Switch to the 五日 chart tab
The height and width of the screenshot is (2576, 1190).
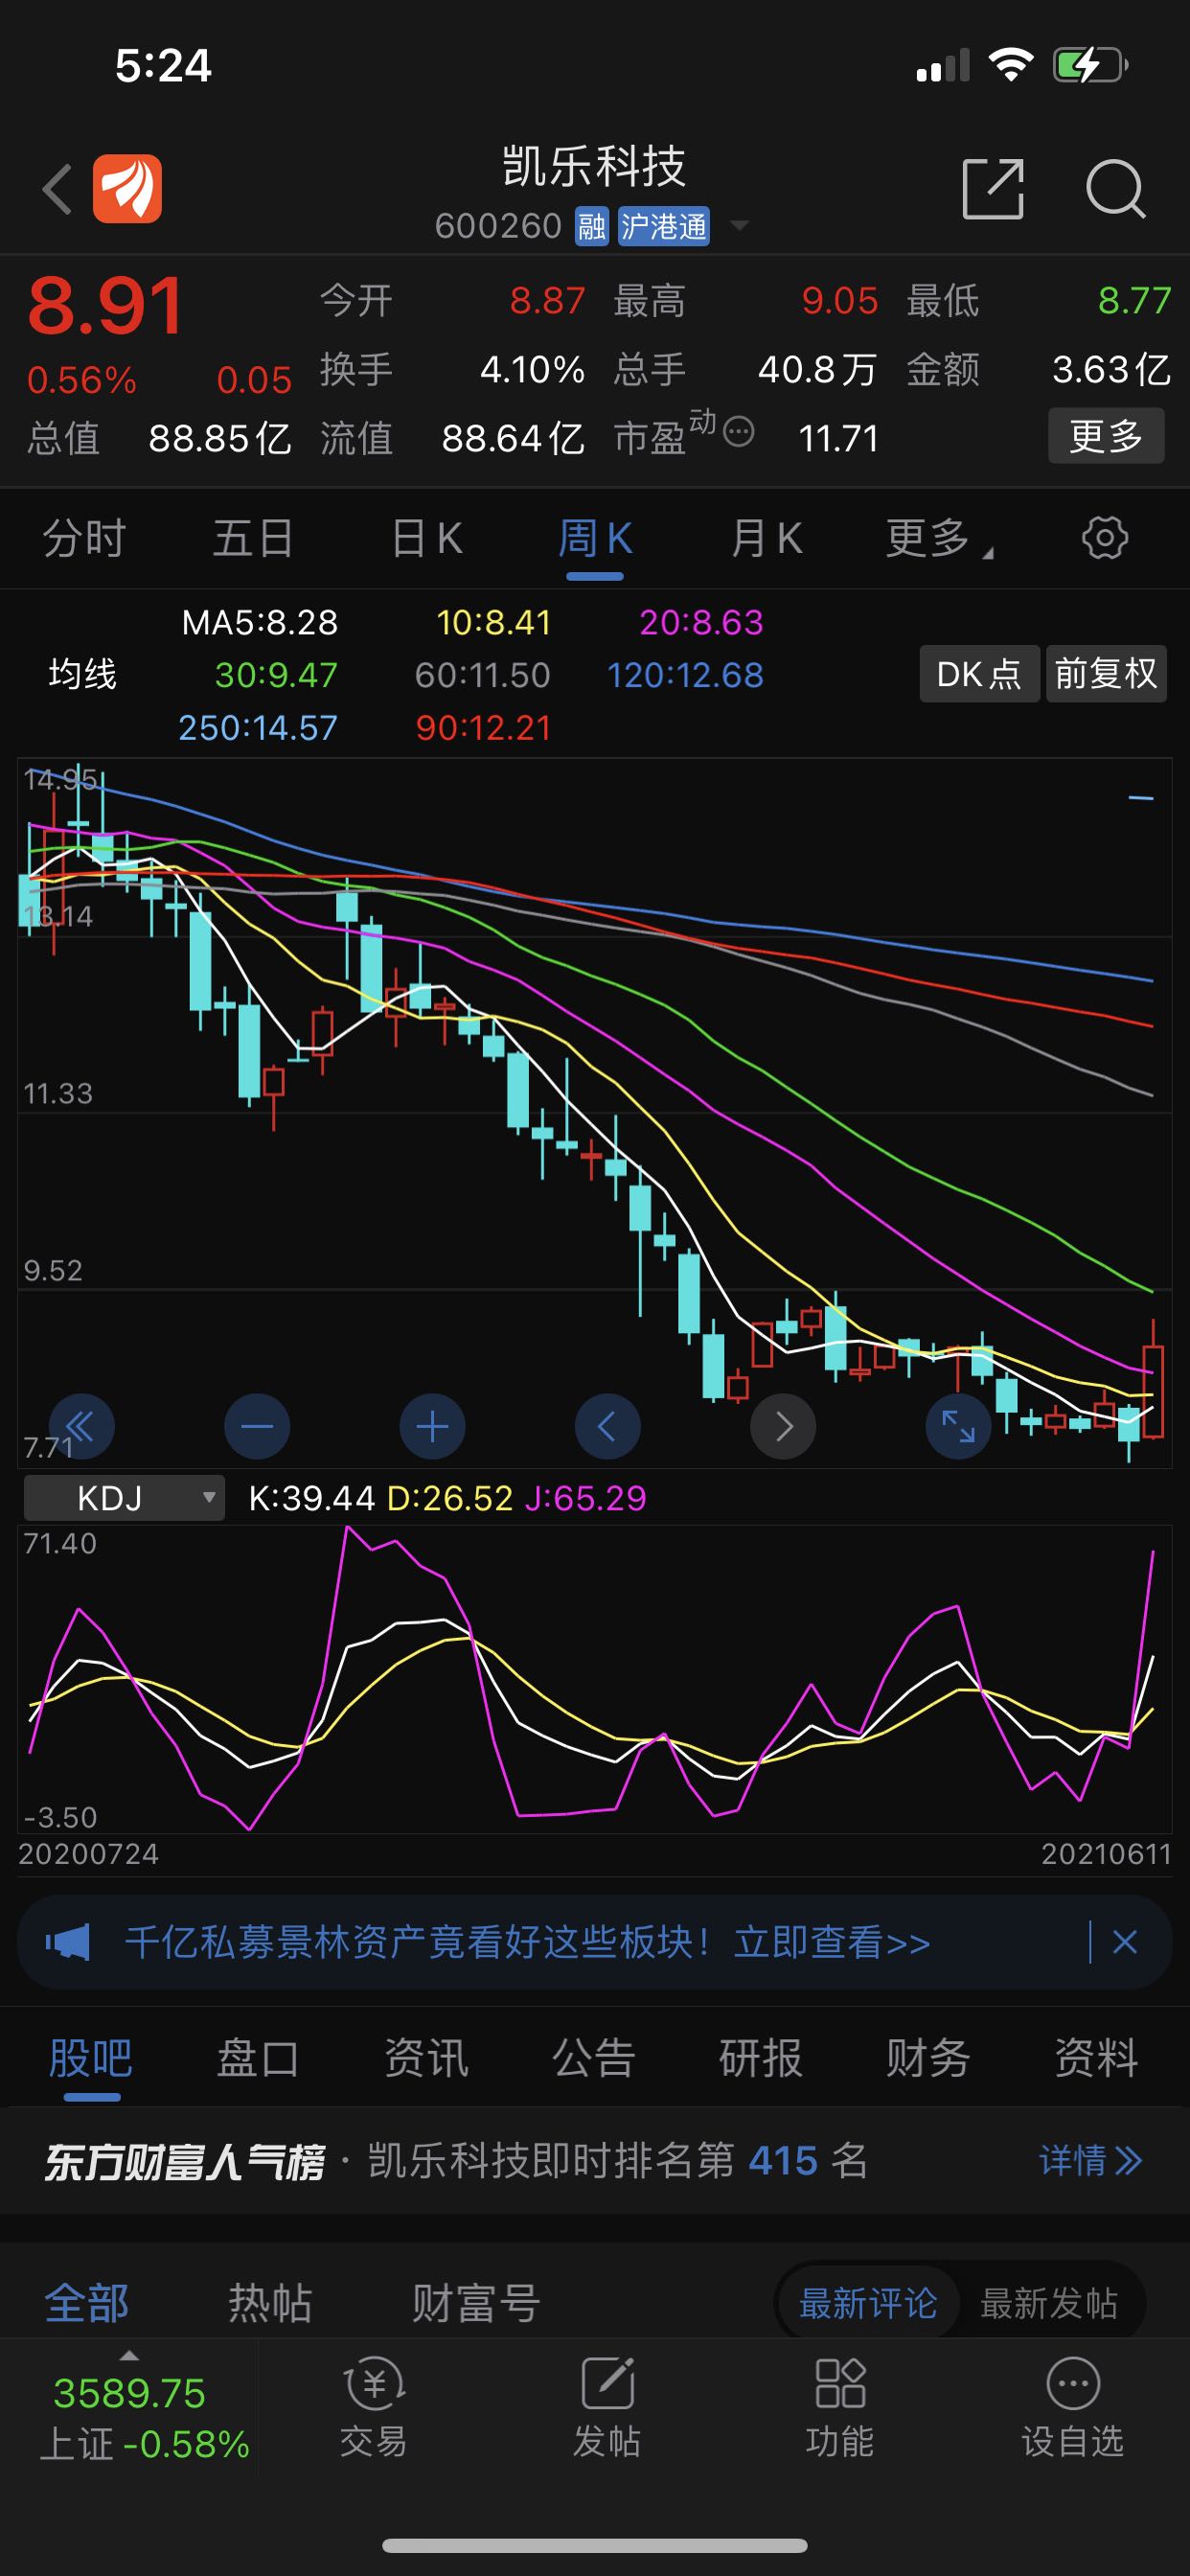click(x=253, y=538)
